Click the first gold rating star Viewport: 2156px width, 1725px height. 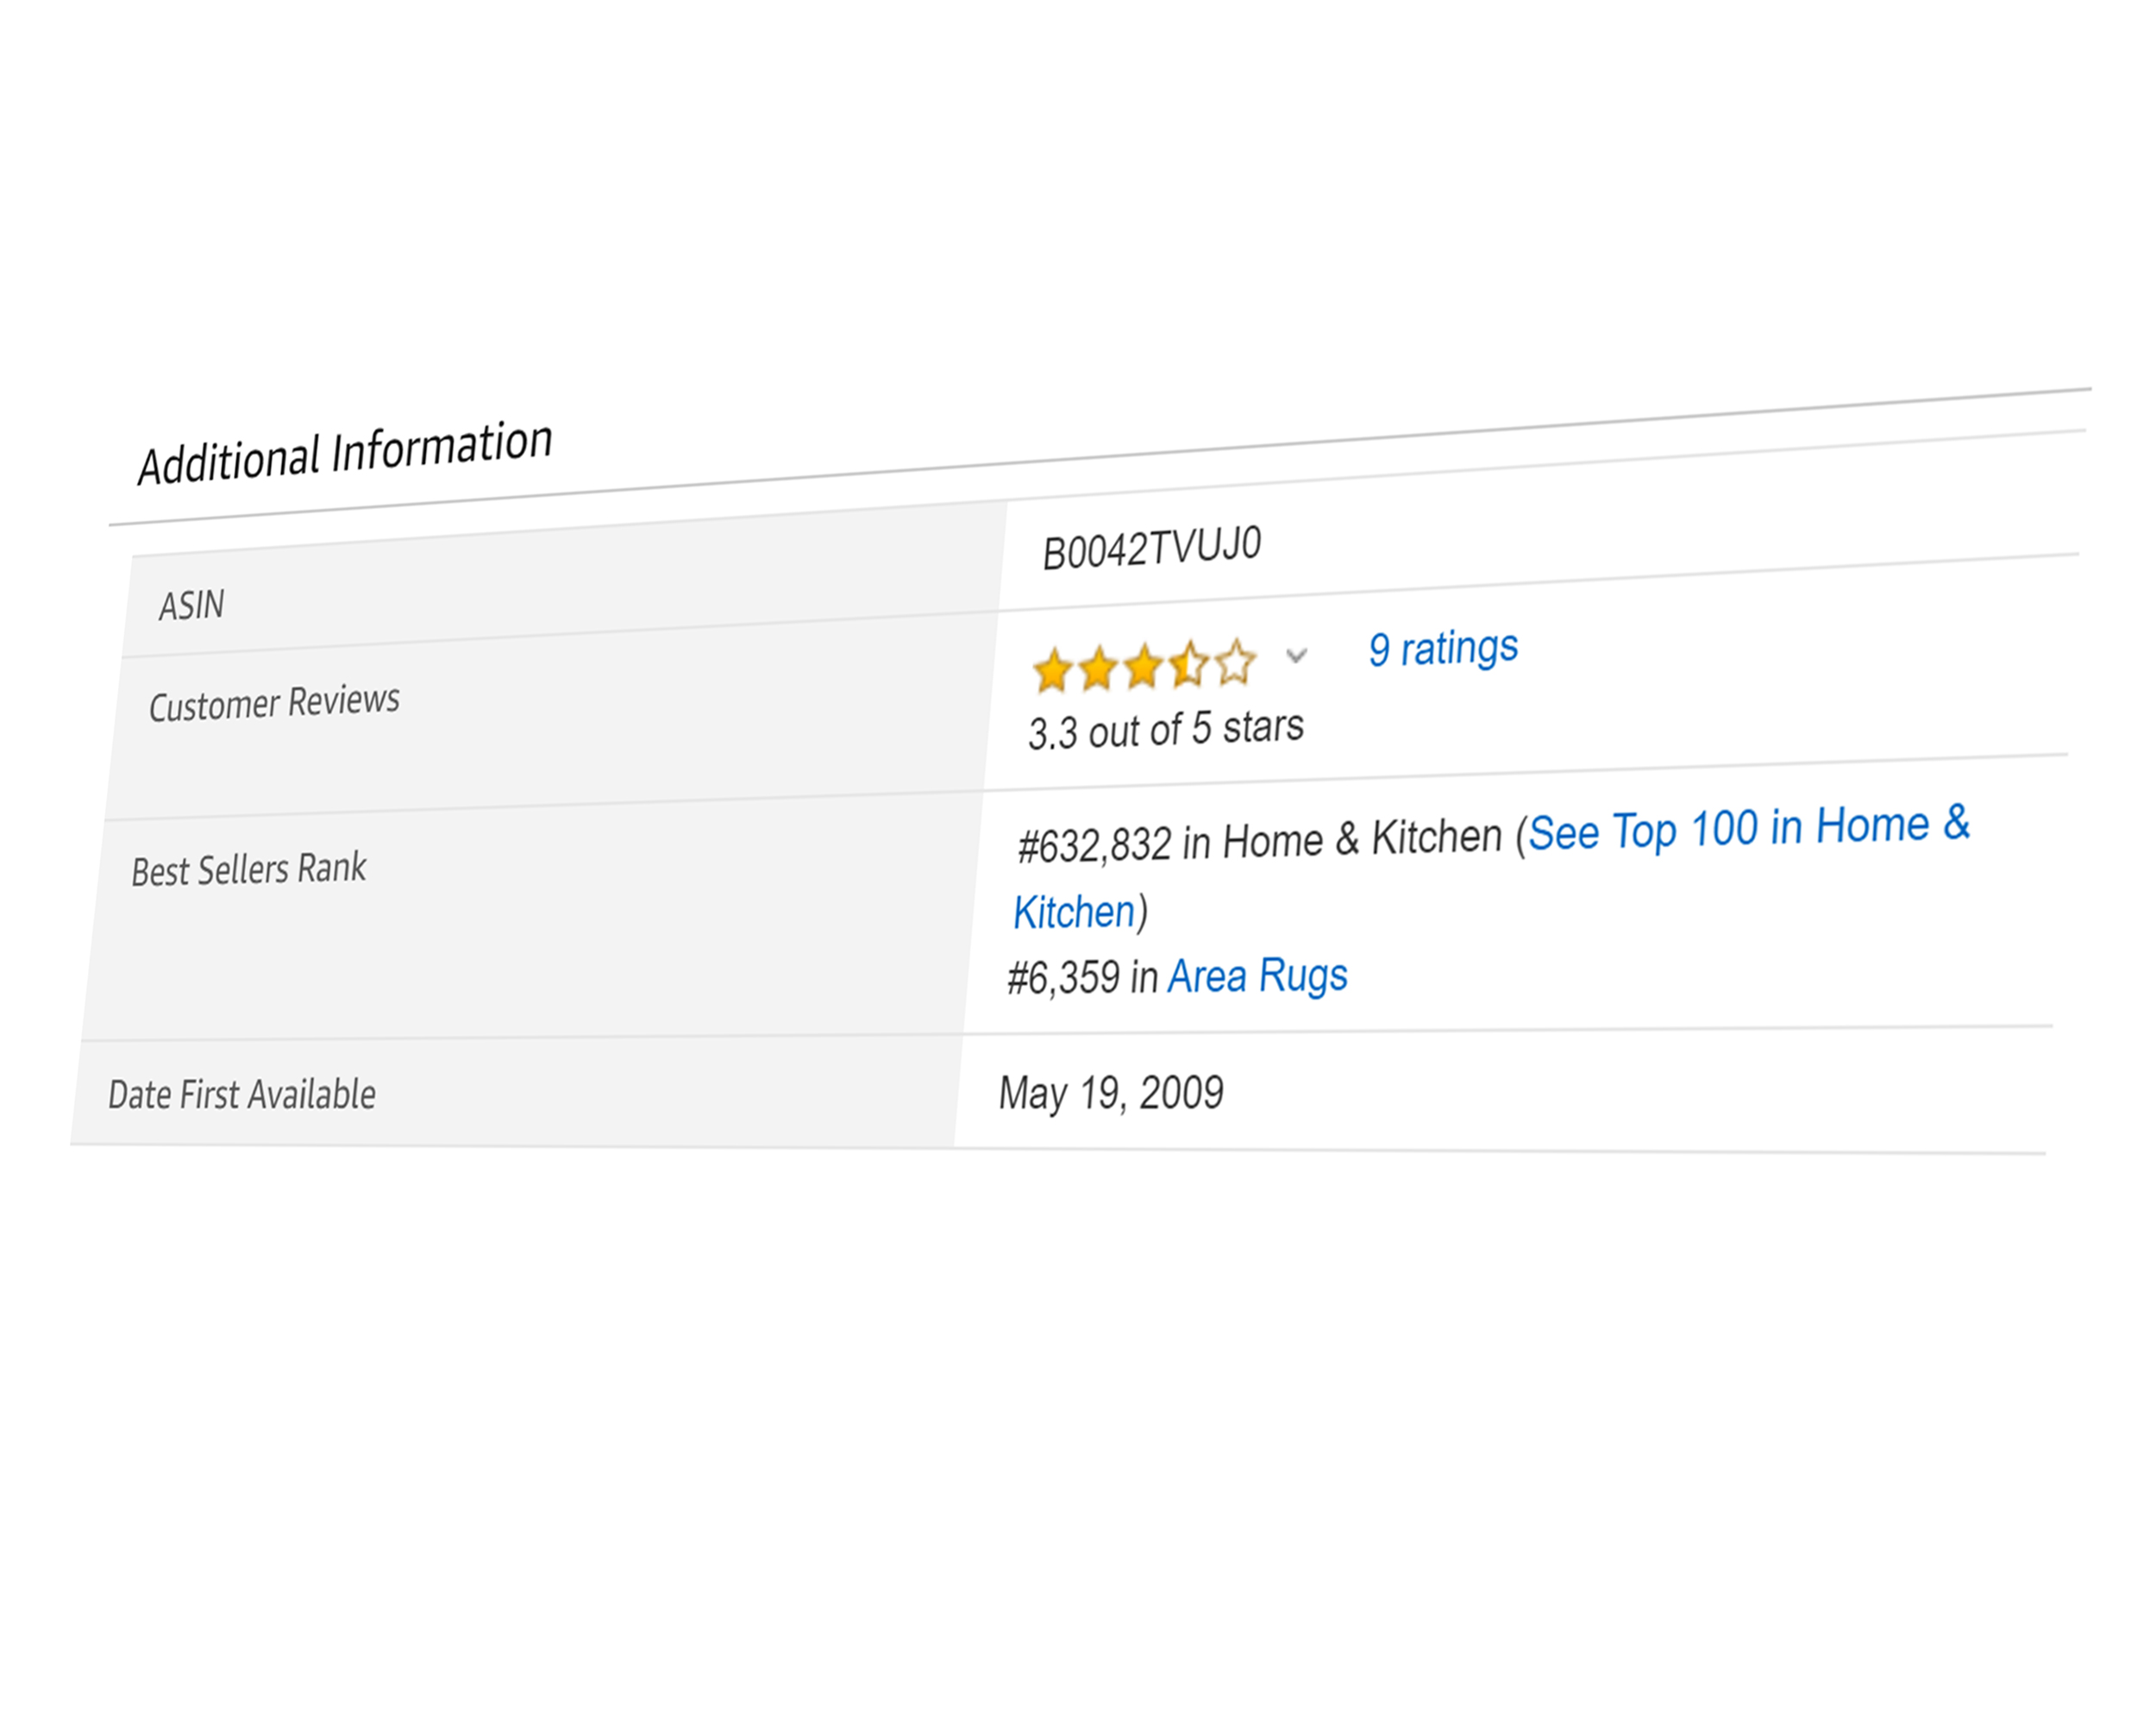[1052, 671]
